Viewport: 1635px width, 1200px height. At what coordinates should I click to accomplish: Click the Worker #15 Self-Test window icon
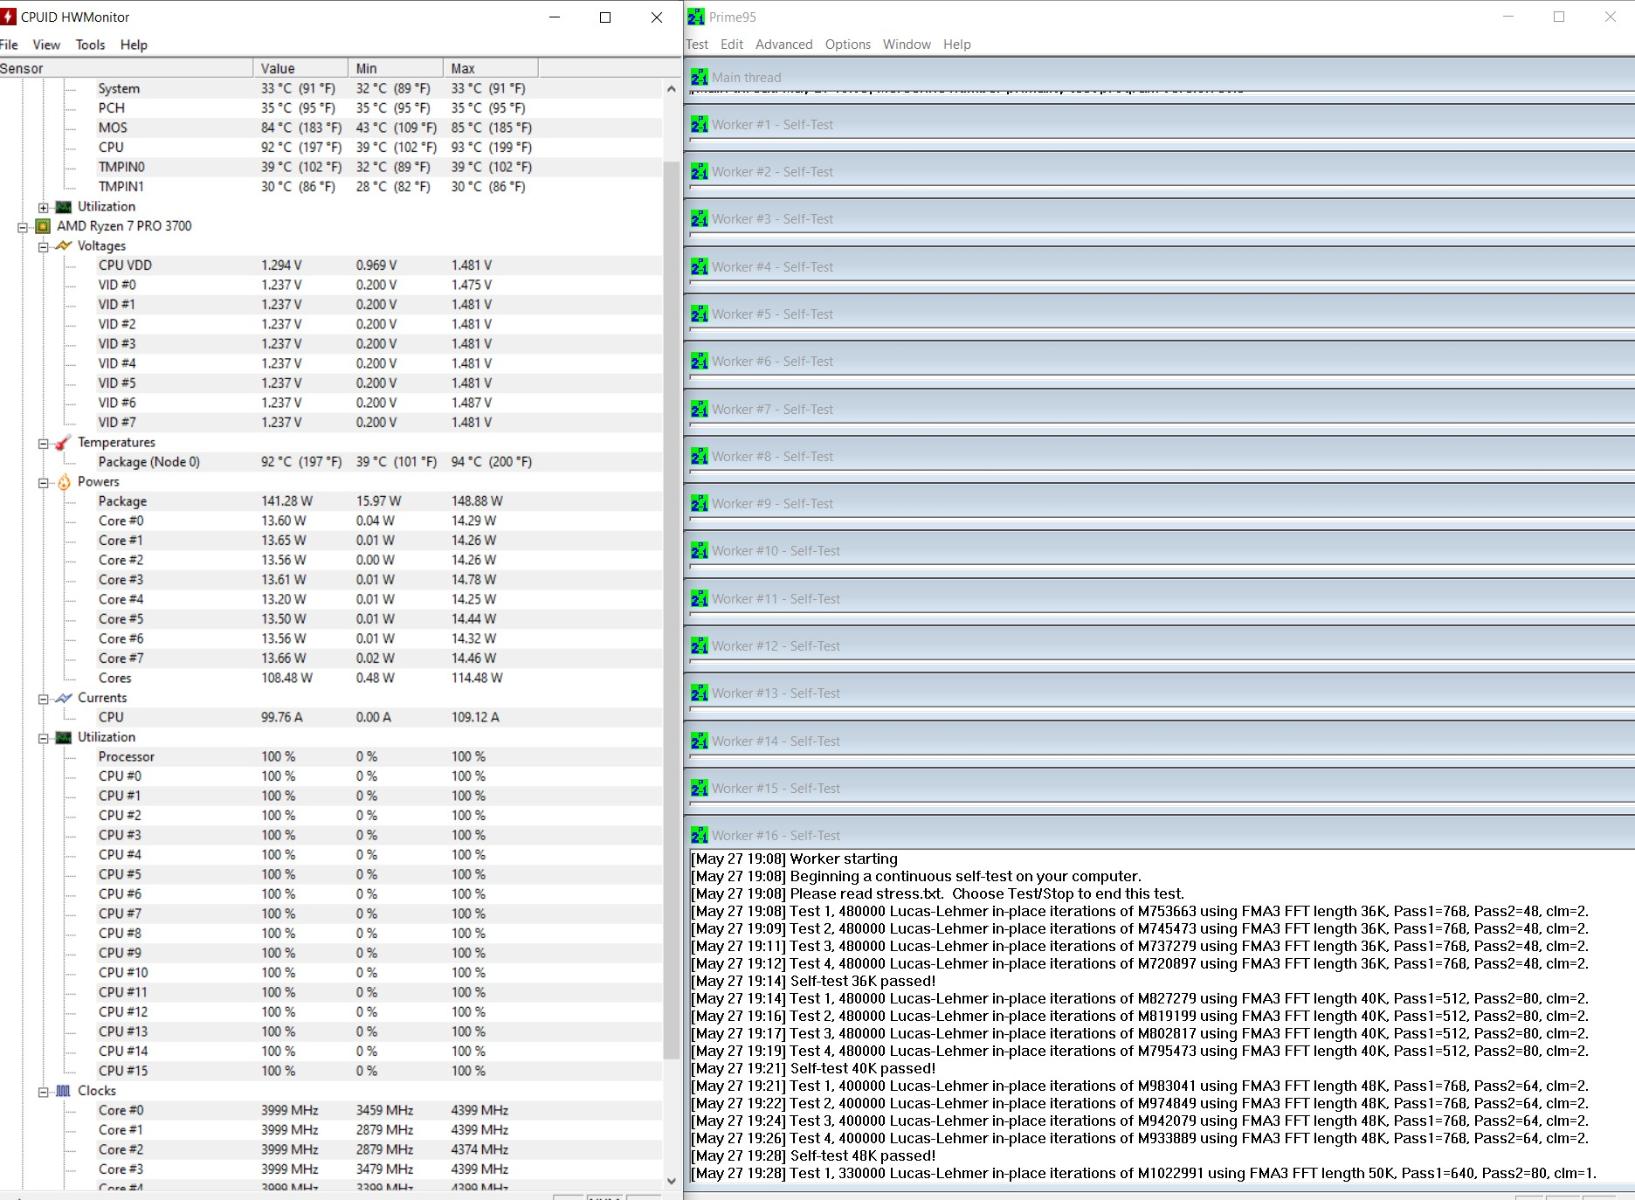[699, 787]
